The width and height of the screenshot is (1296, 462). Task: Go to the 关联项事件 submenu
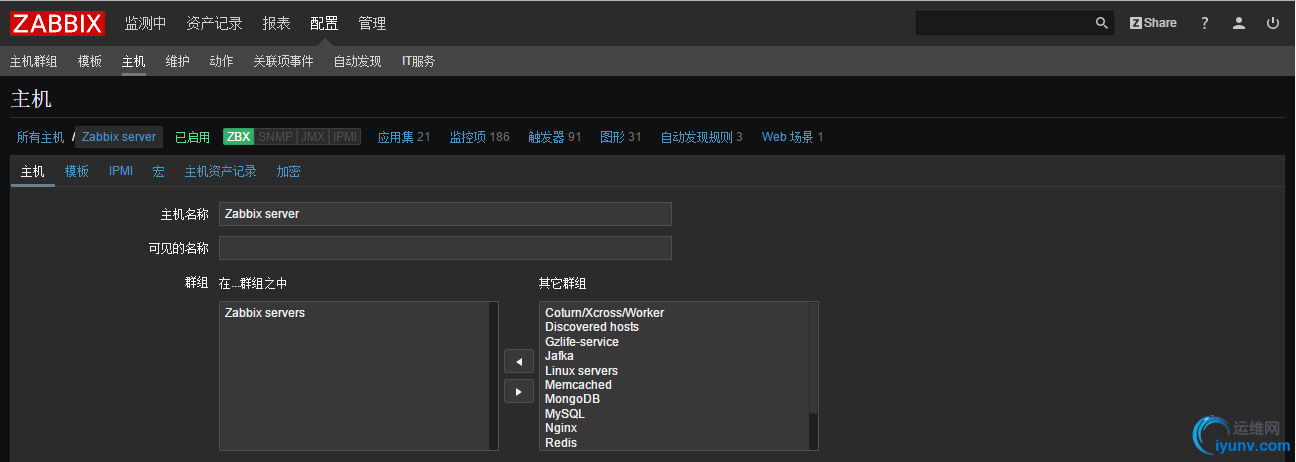283,61
